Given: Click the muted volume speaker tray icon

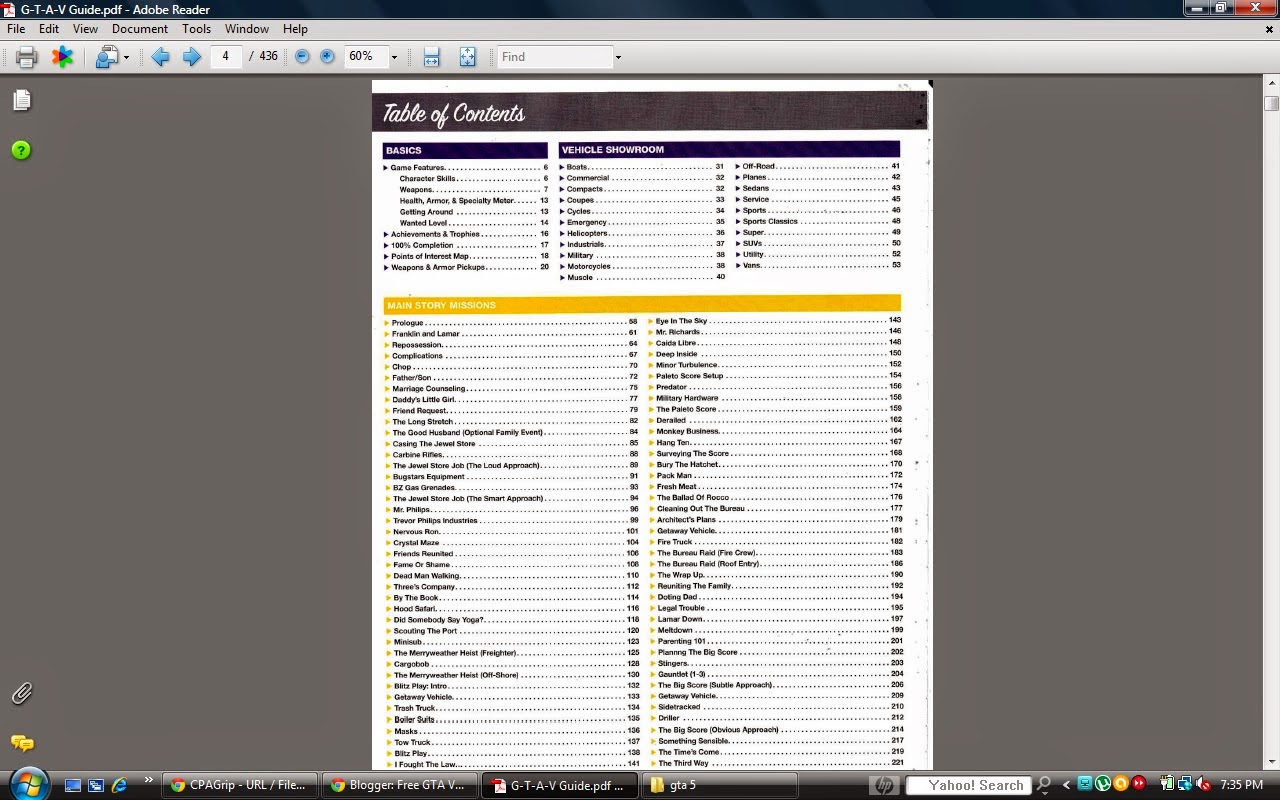Looking at the screenshot, I should [1203, 785].
